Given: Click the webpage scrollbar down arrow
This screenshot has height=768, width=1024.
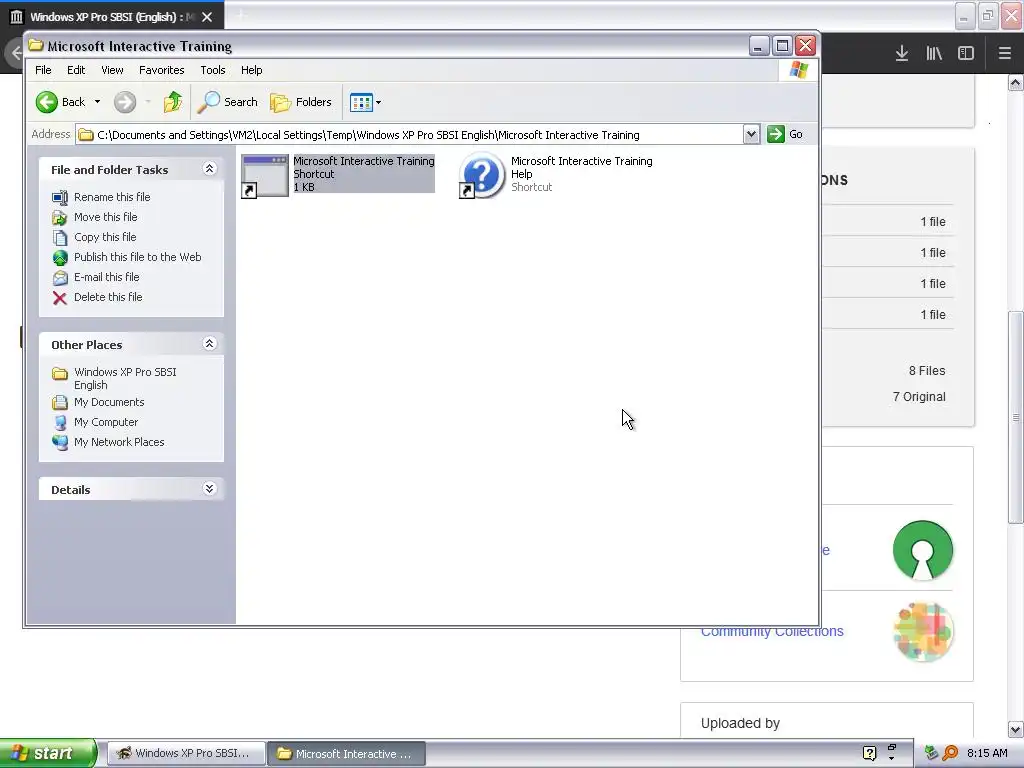Looking at the screenshot, I should pyautogui.click(x=1016, y=729).
